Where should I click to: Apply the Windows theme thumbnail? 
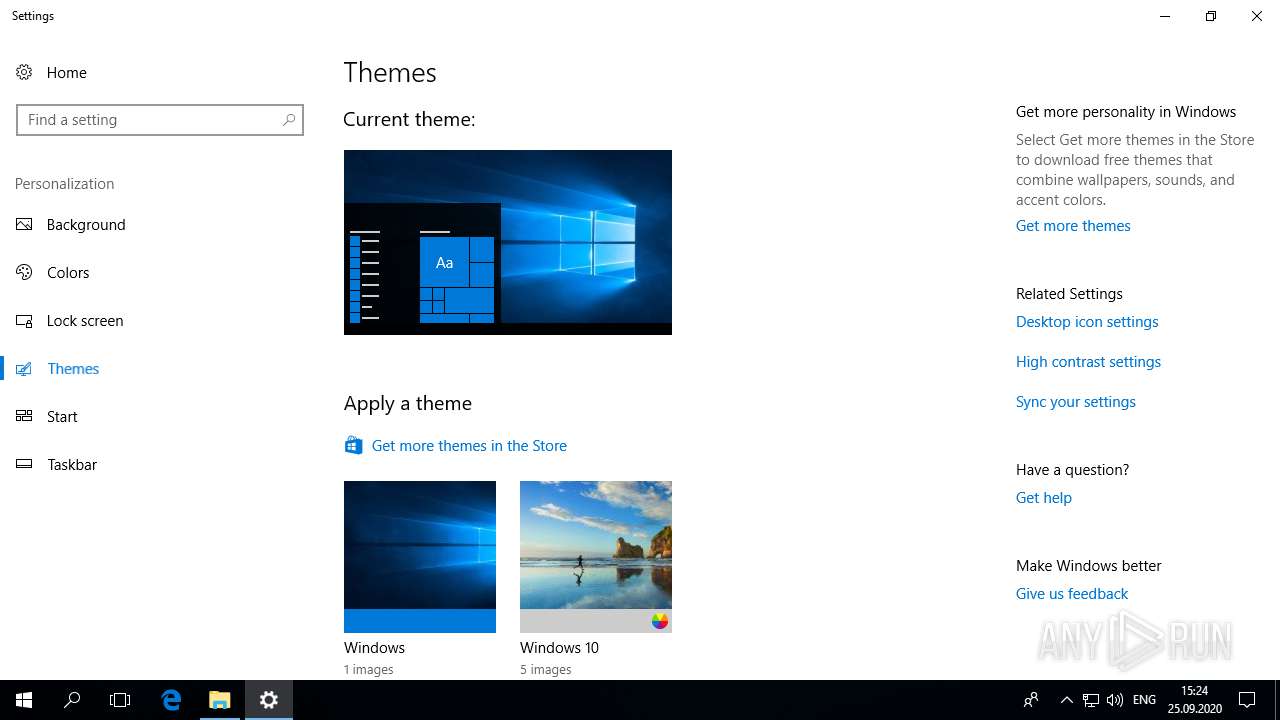[420, 557]
